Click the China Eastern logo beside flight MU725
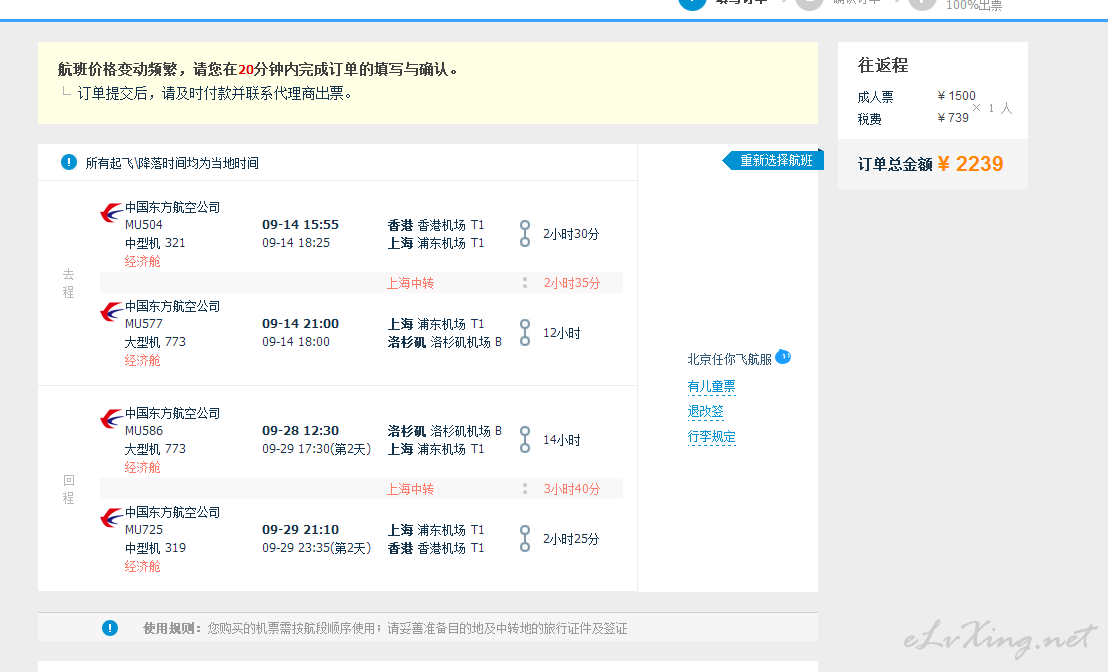This screenshot has height=672, width=1108. (x=112, y=517)
